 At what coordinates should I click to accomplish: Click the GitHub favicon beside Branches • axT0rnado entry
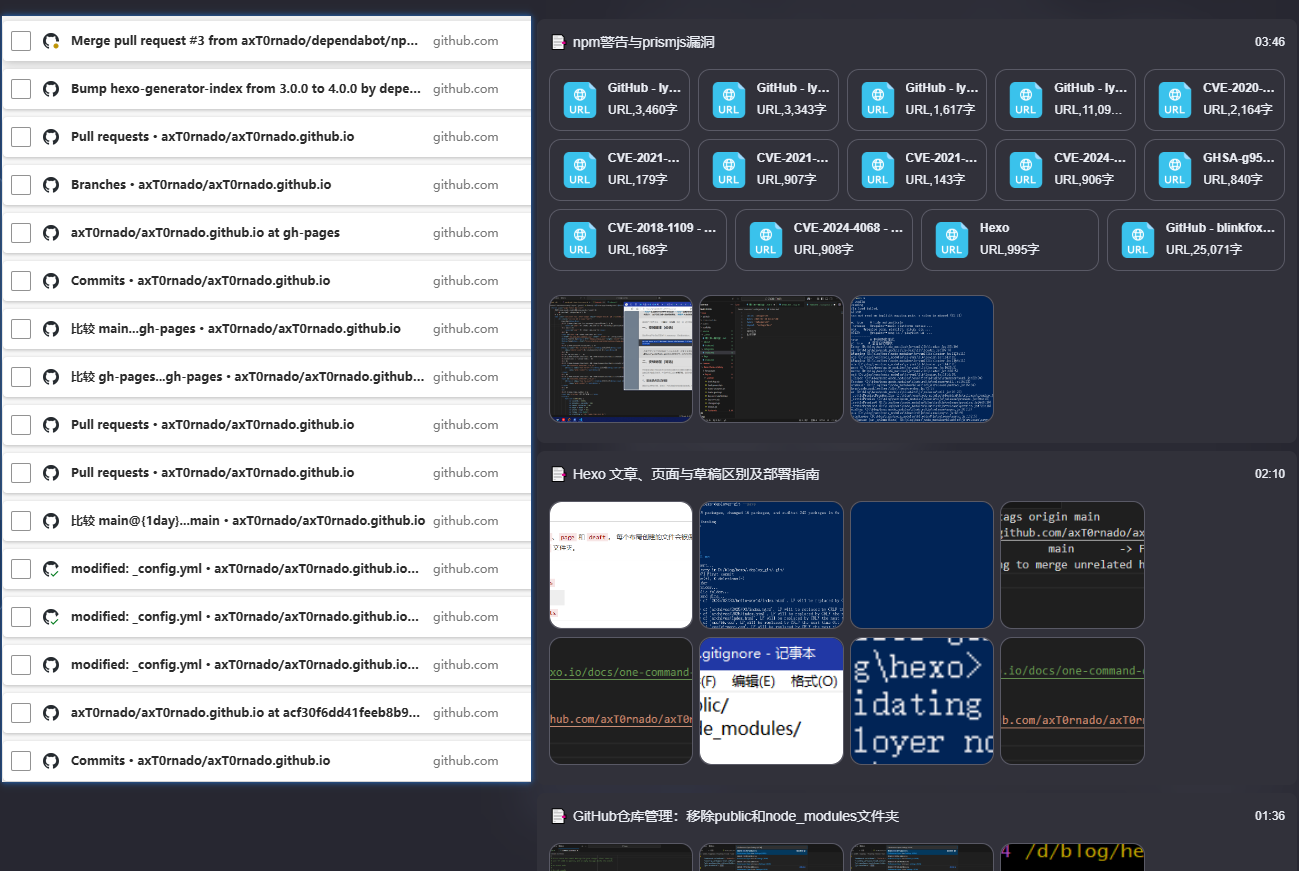[x=50, y=184]
